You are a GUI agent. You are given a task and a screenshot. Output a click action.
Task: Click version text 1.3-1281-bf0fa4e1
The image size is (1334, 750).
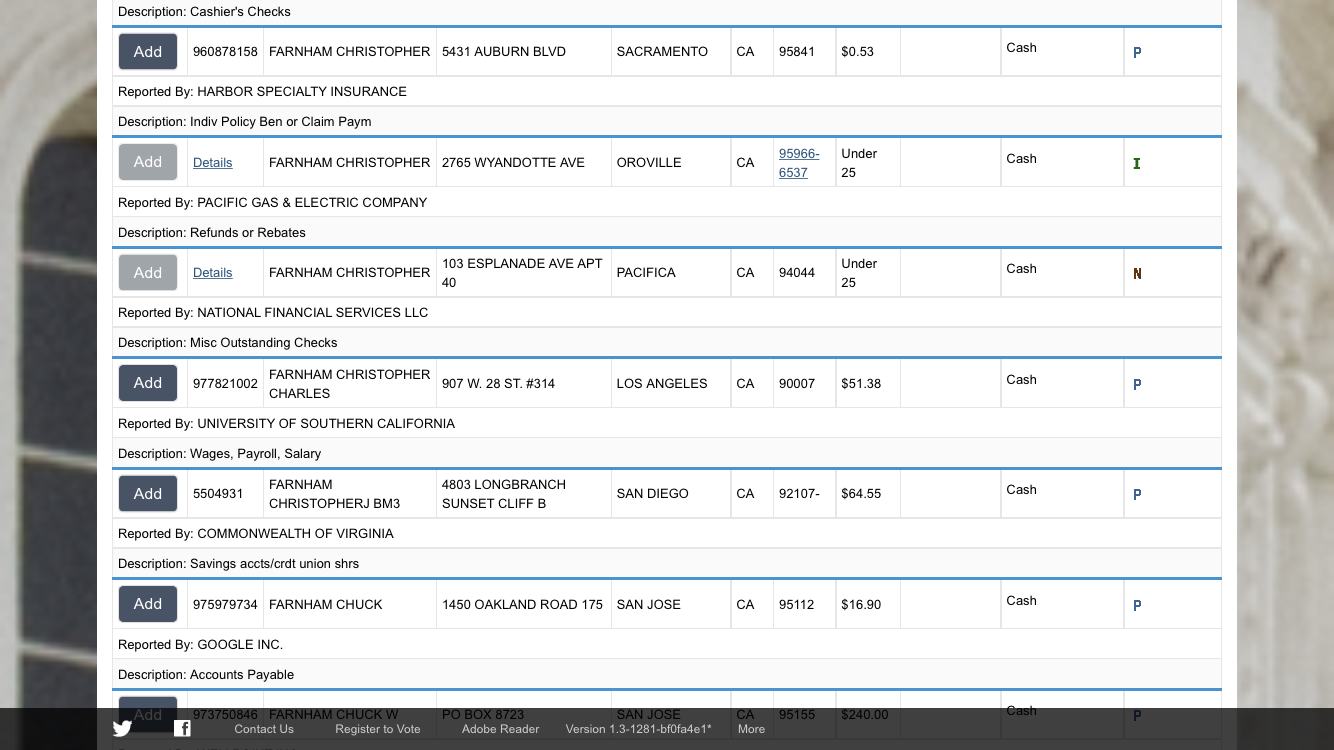coord(639,729)
